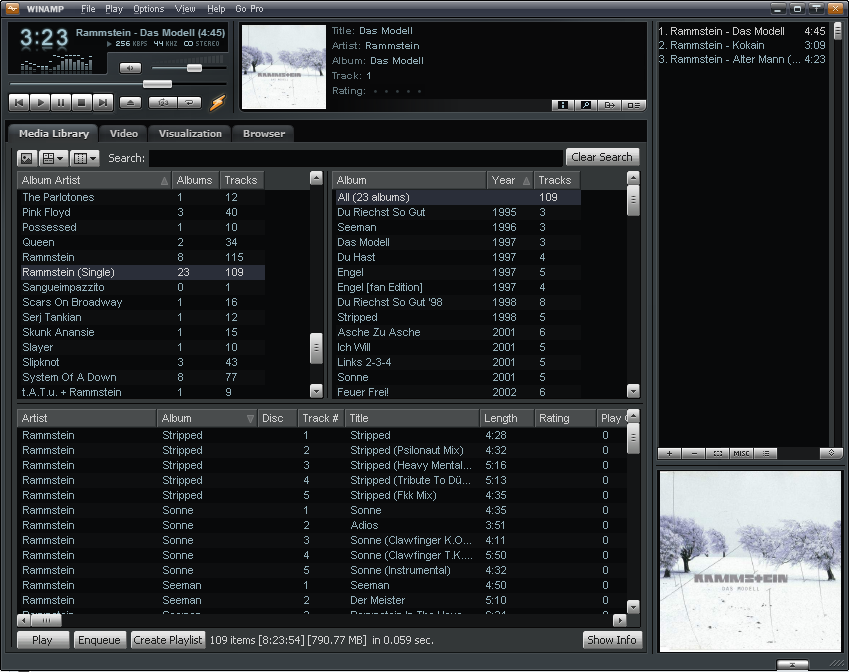Viewport: 849px width, 672px height.
Task: Open the playlist MISC options
Action: (741, 453)
